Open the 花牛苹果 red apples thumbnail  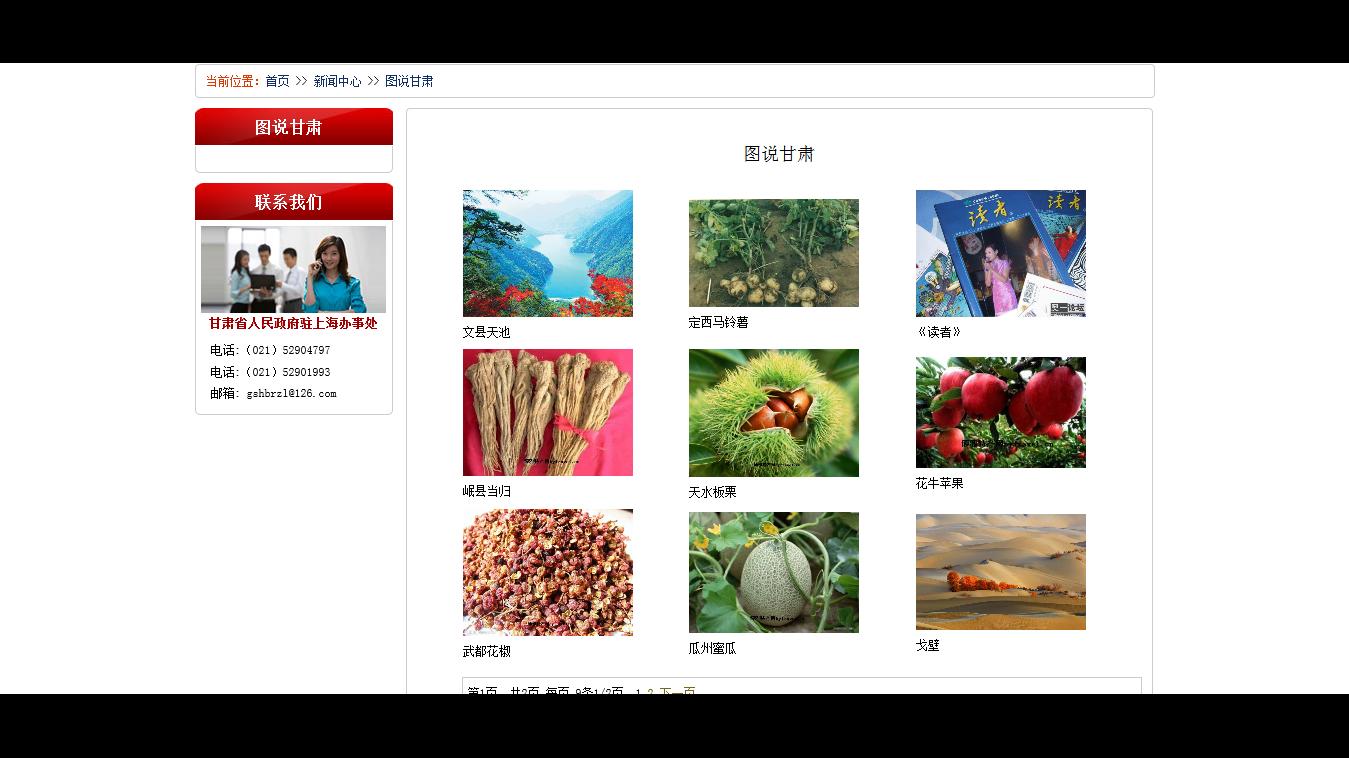click(x=1001, y=412)
